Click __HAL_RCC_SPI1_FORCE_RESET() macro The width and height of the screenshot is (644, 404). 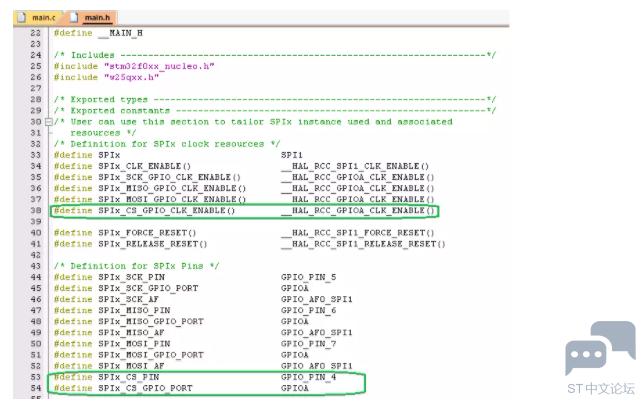pyautogui.click(x=357, y=233)
